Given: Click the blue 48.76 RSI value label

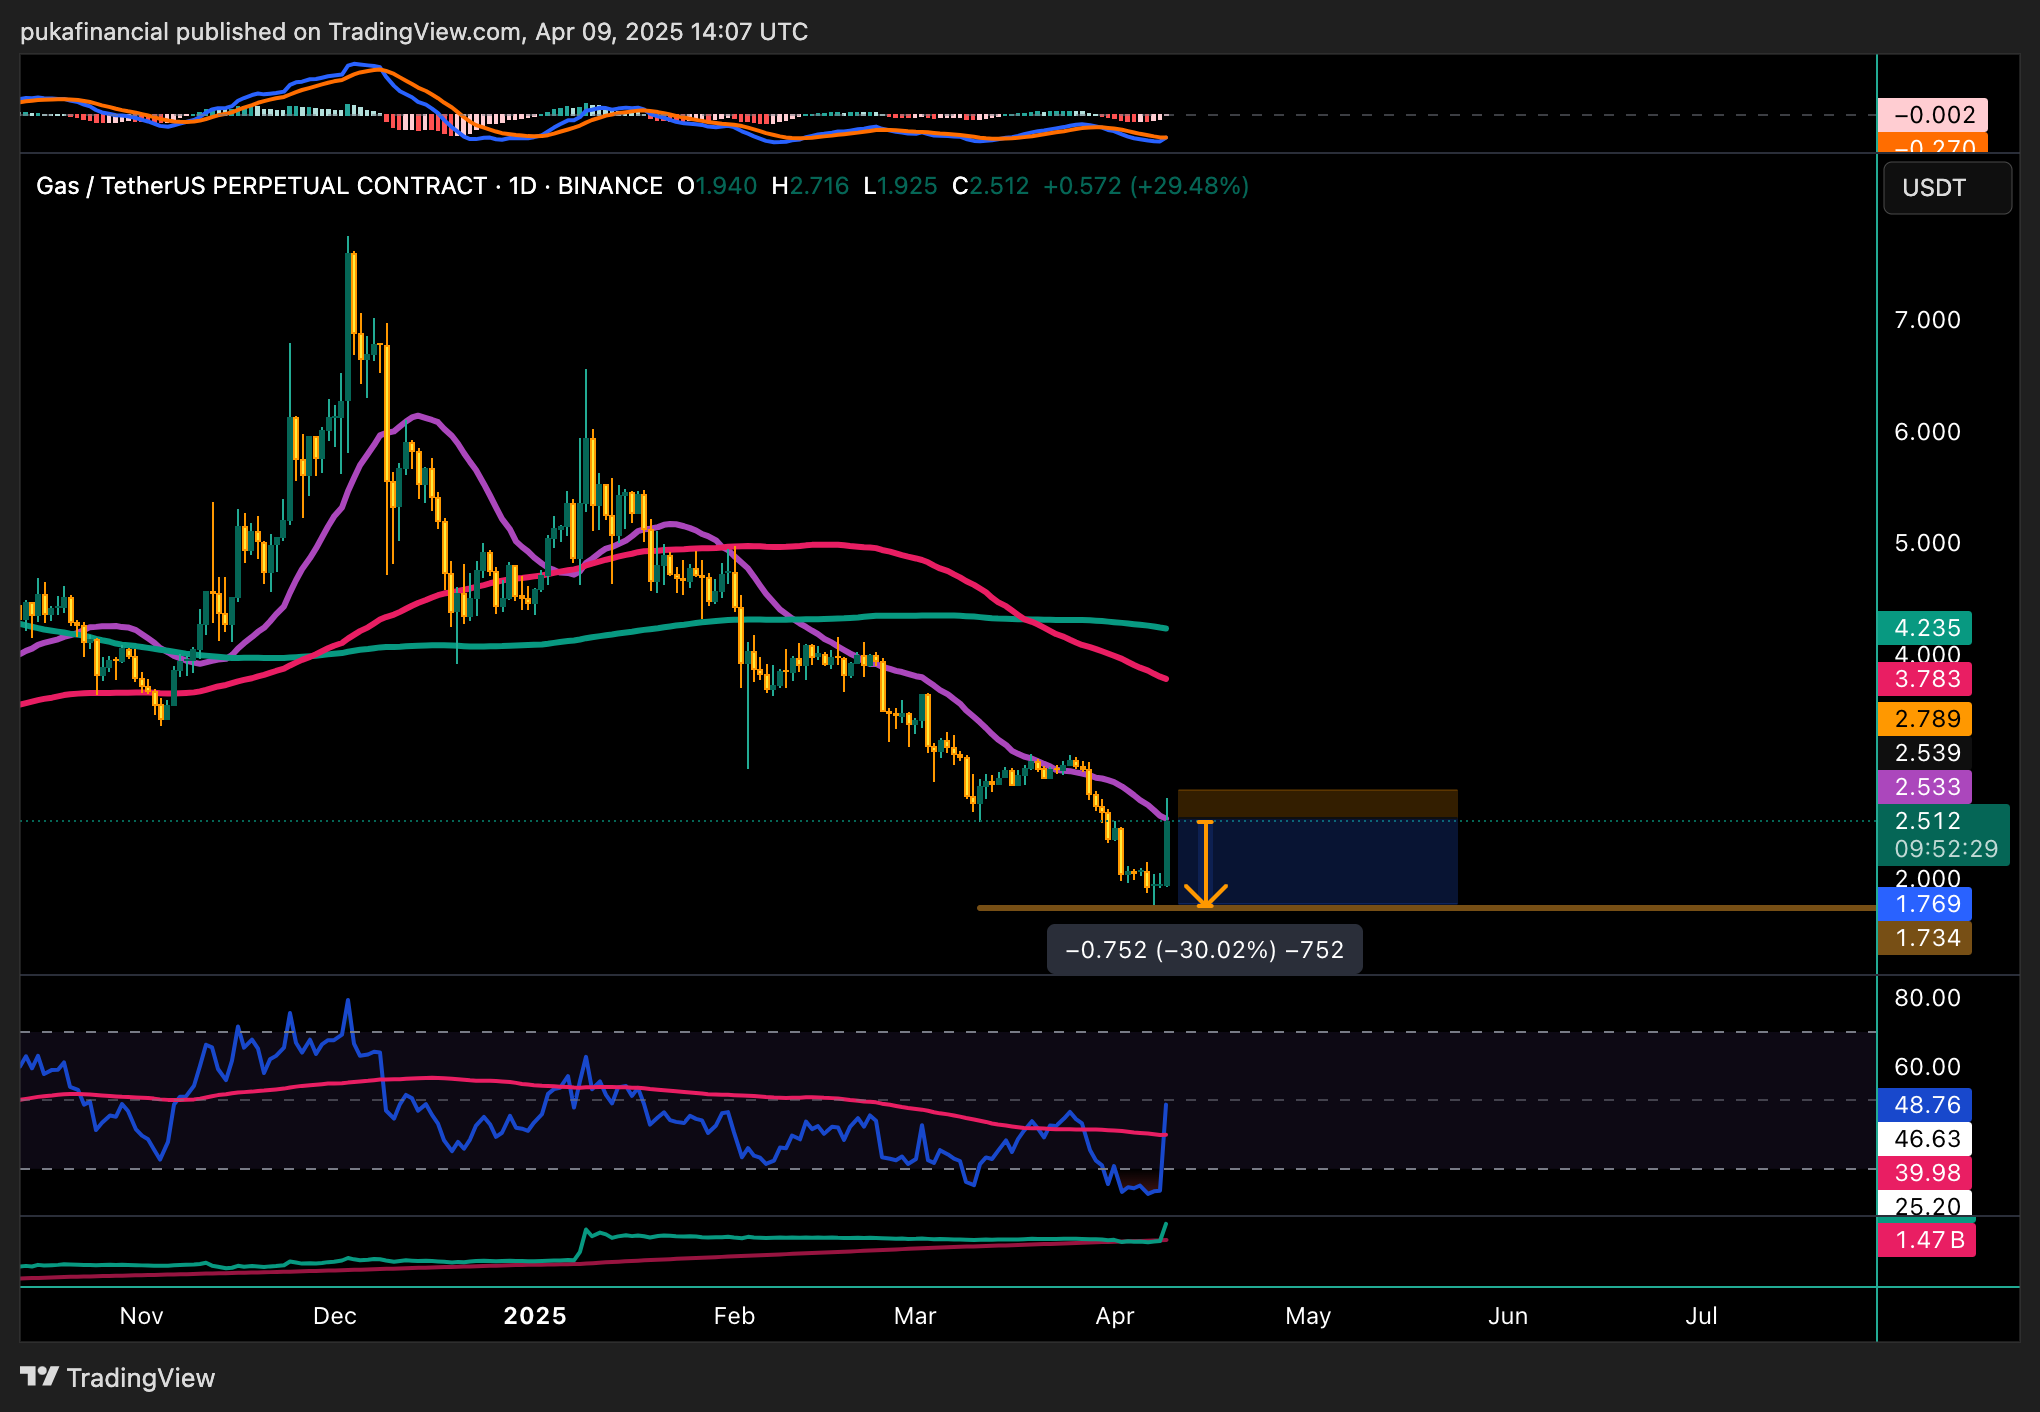Looking at the screenshot, I should tap(1925, 1105).
